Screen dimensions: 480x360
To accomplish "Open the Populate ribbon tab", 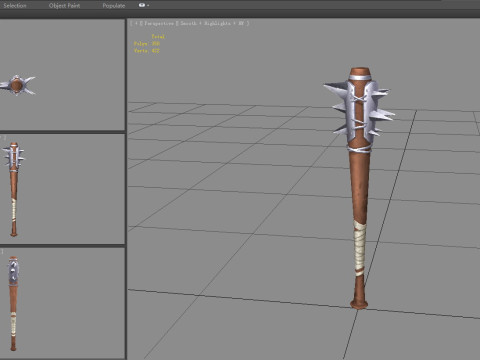I will click(x=114, y=6).
